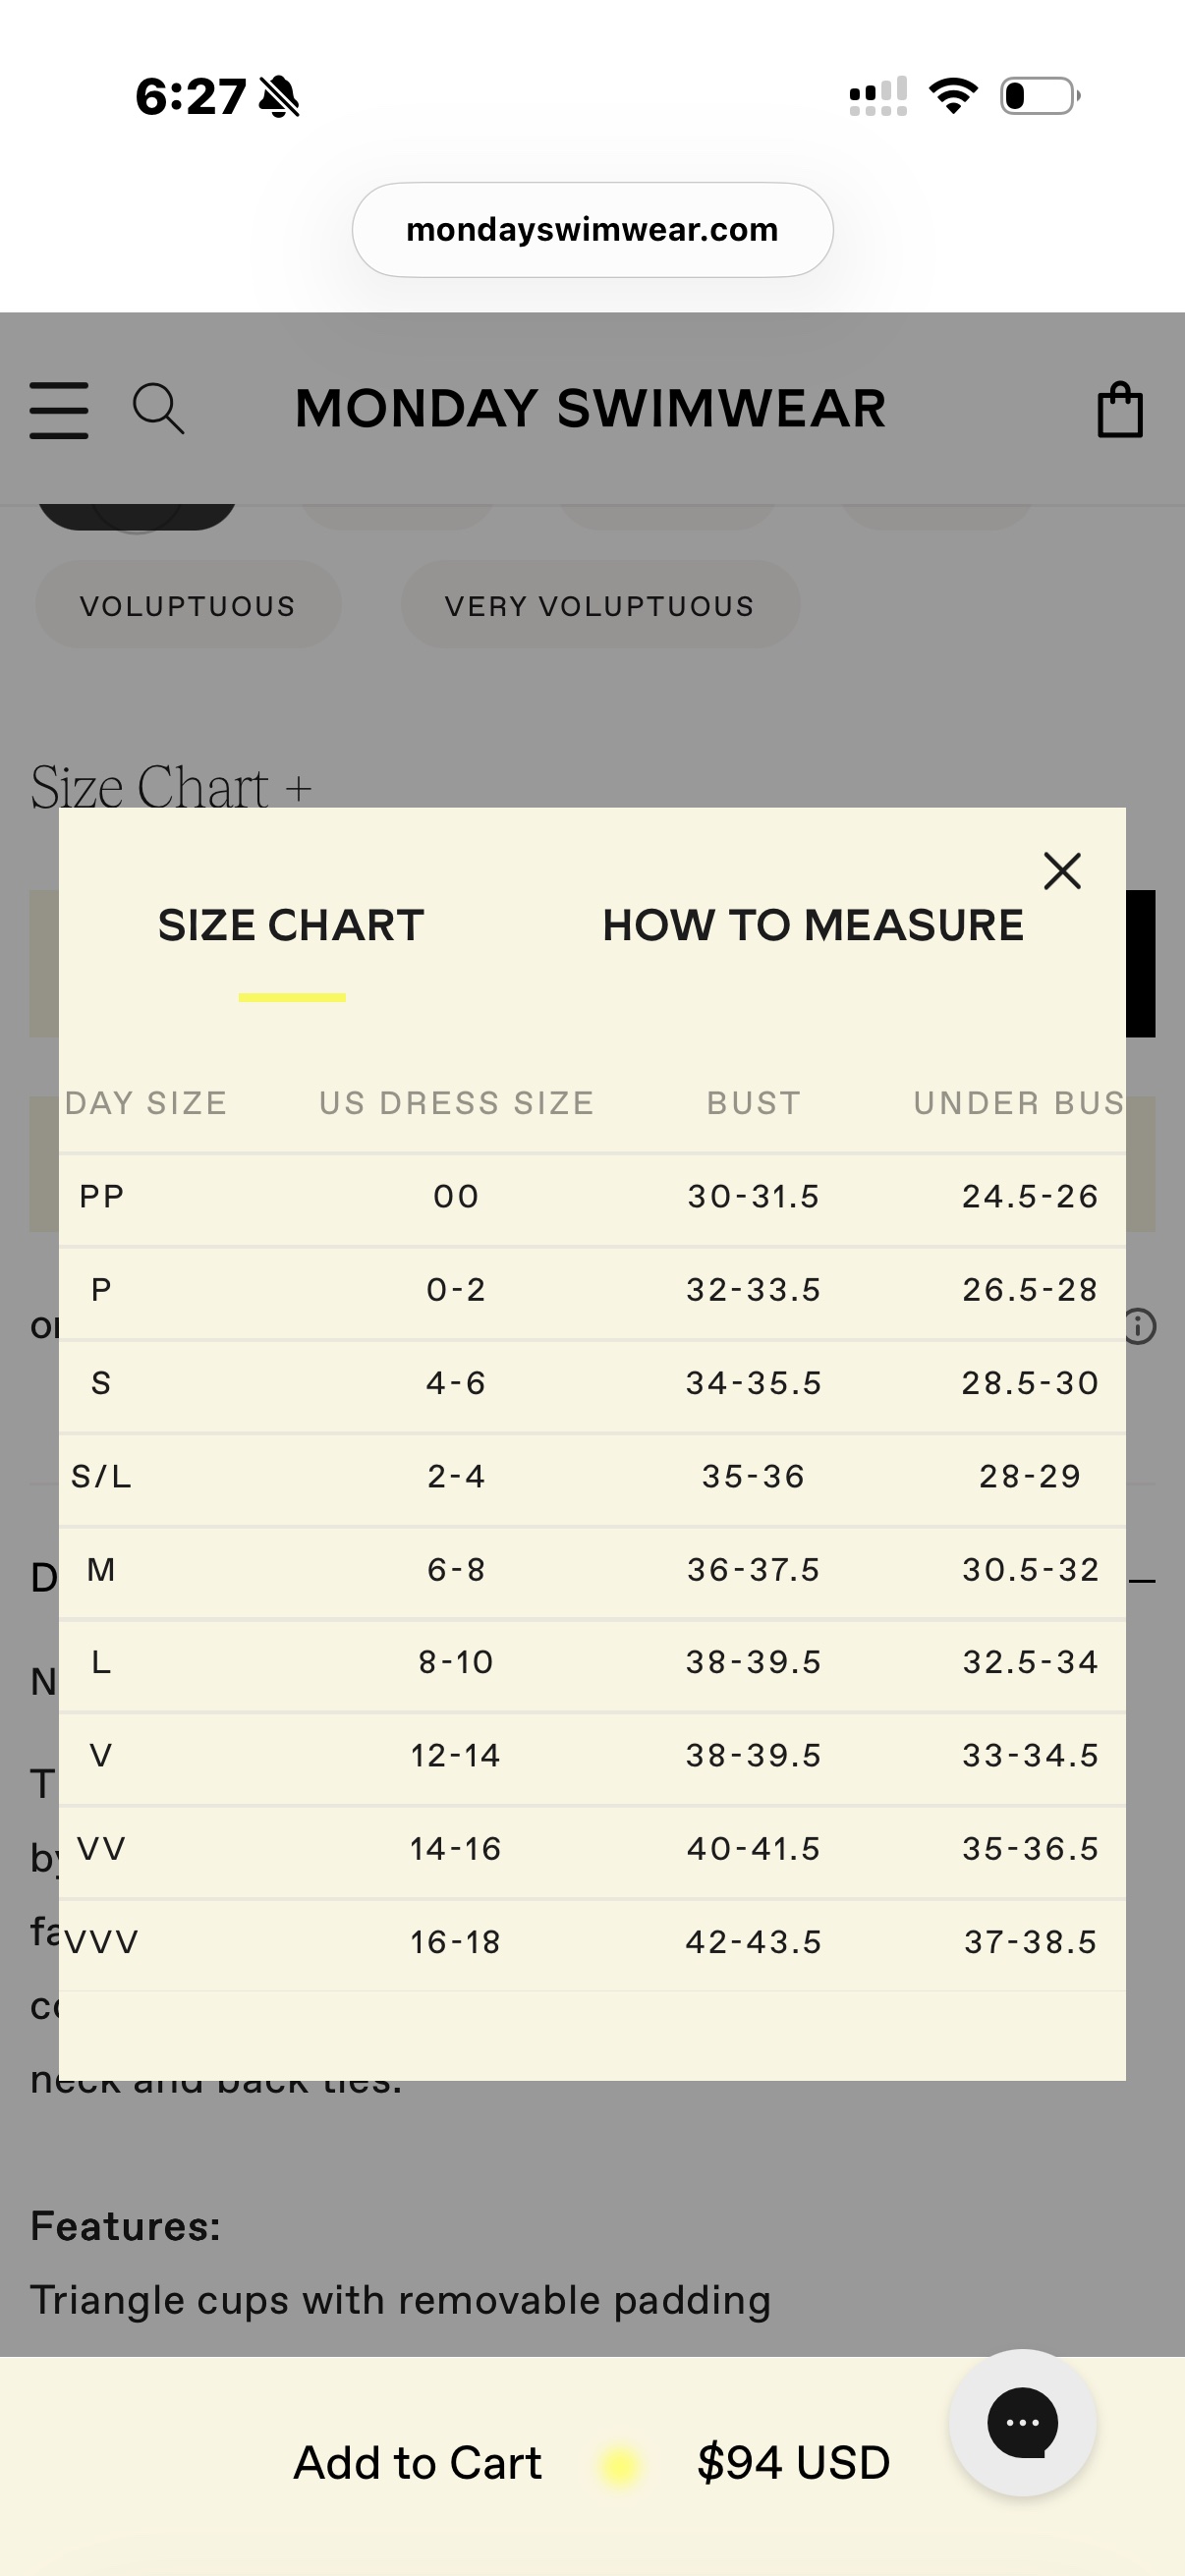Open the hamburger navigation menu
This screenshot has width=1185, height=2576.
[x=59, y=410]
